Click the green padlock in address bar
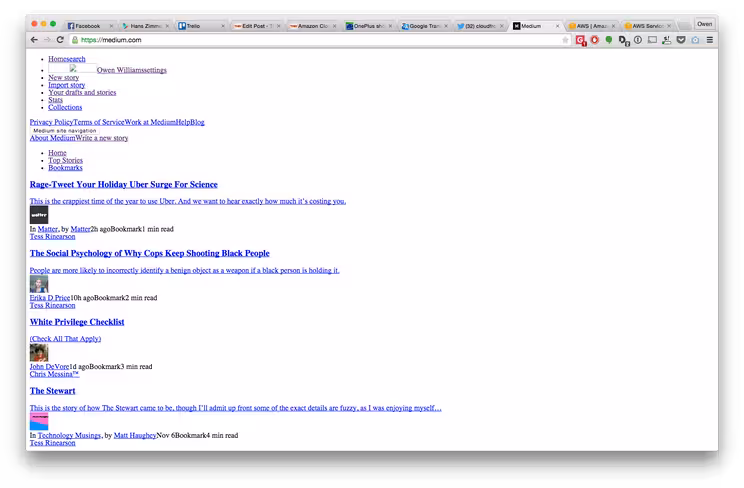Viewport: 744px width, 488px height. pyautogui.click(x=74, y=40)
